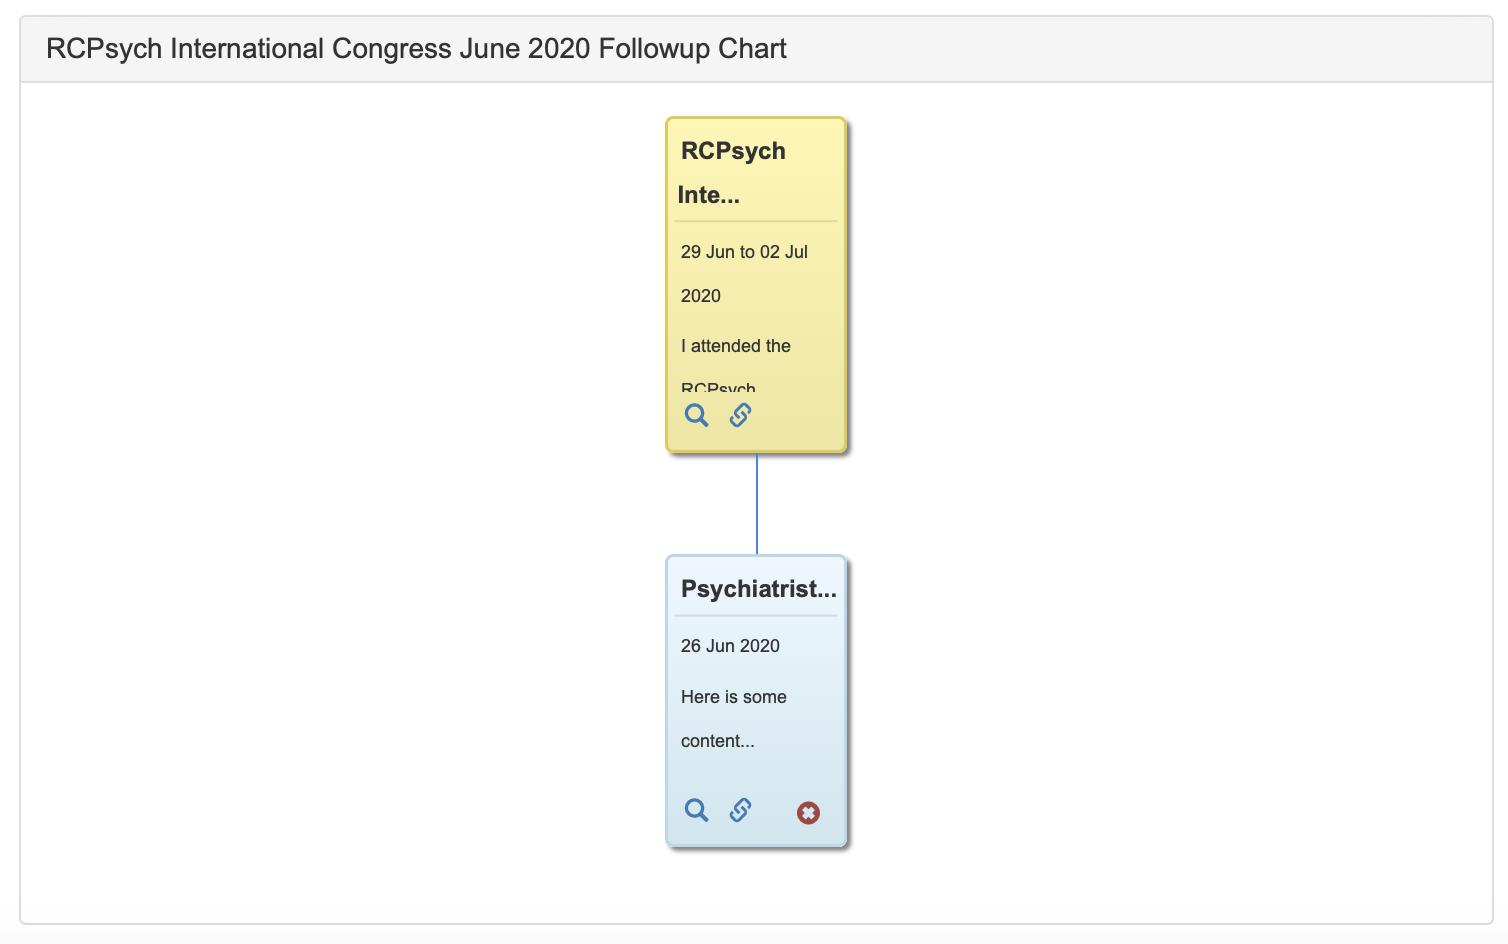Click the "Psychiatrist..." card title

tap(758, 589)
